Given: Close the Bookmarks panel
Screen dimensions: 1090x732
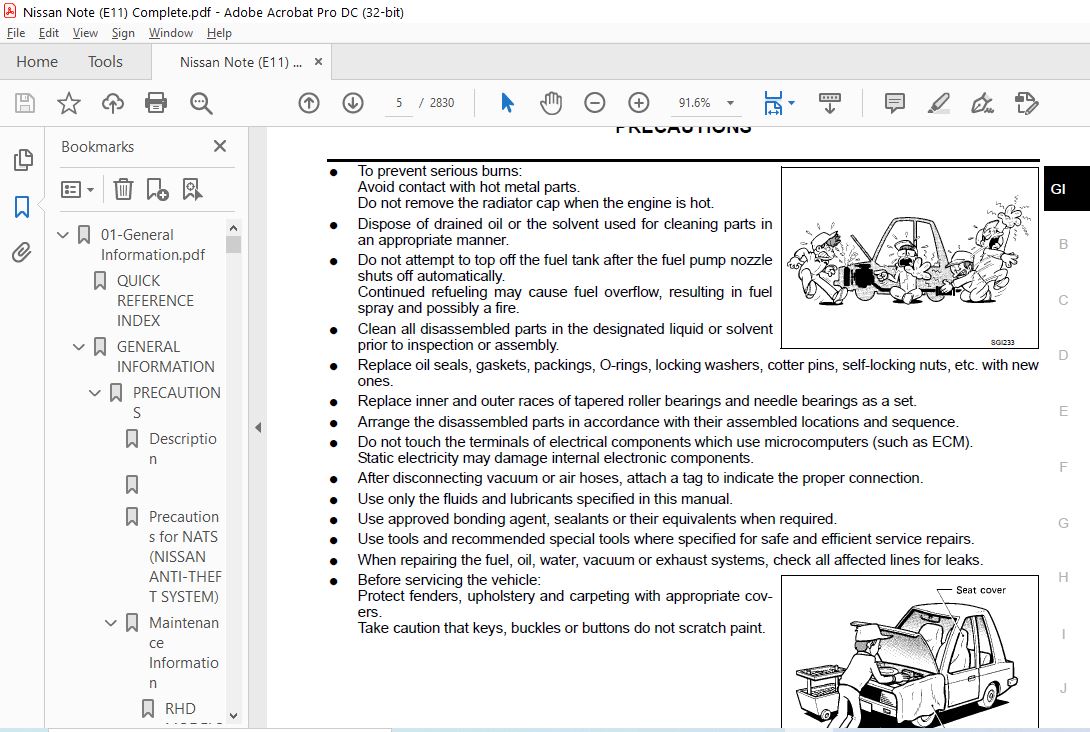Looking at the screenshot, I should [220, 146].
